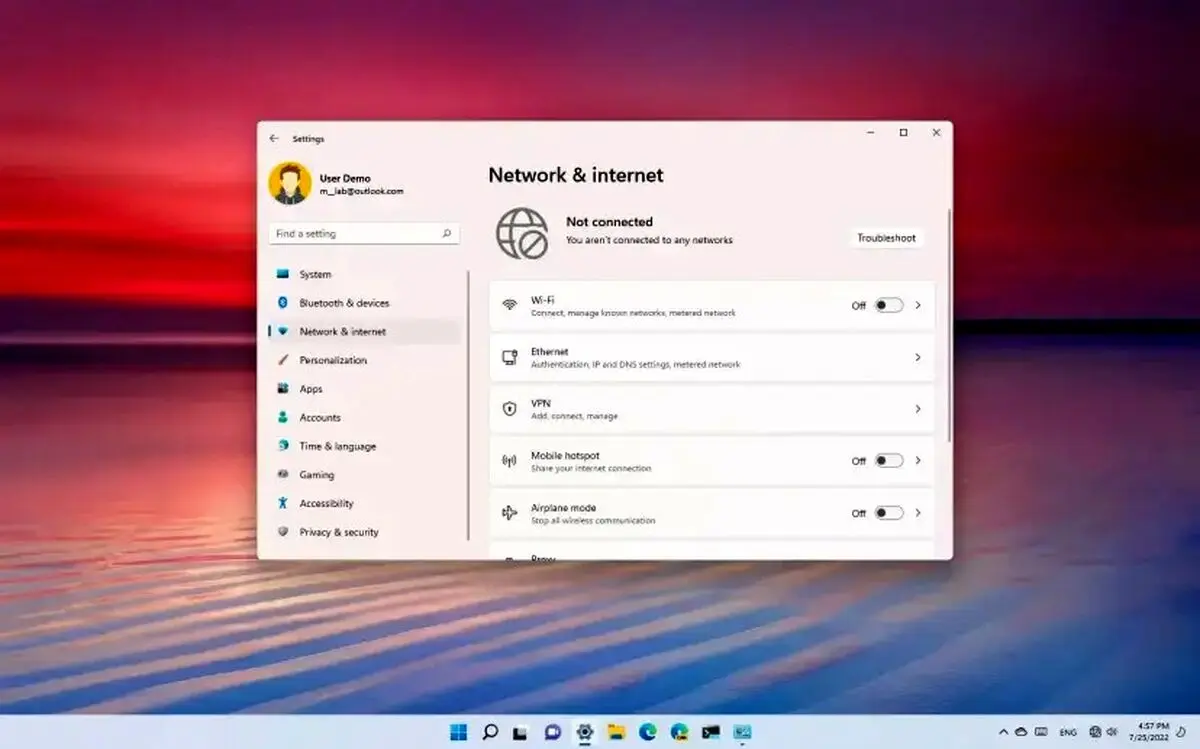The width and height of the screenshot is (1200, 749).
Task: Open Personalization settings
Action: point(364,360)
